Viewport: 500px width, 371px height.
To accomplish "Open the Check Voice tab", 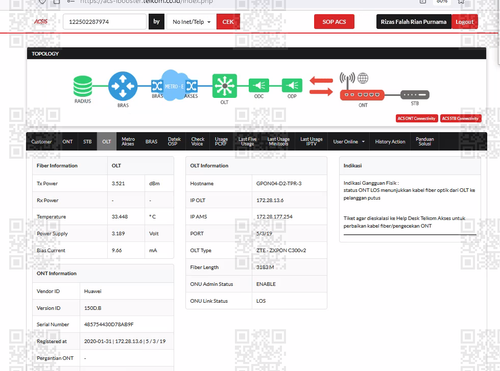I will click(x=197, y=142).
